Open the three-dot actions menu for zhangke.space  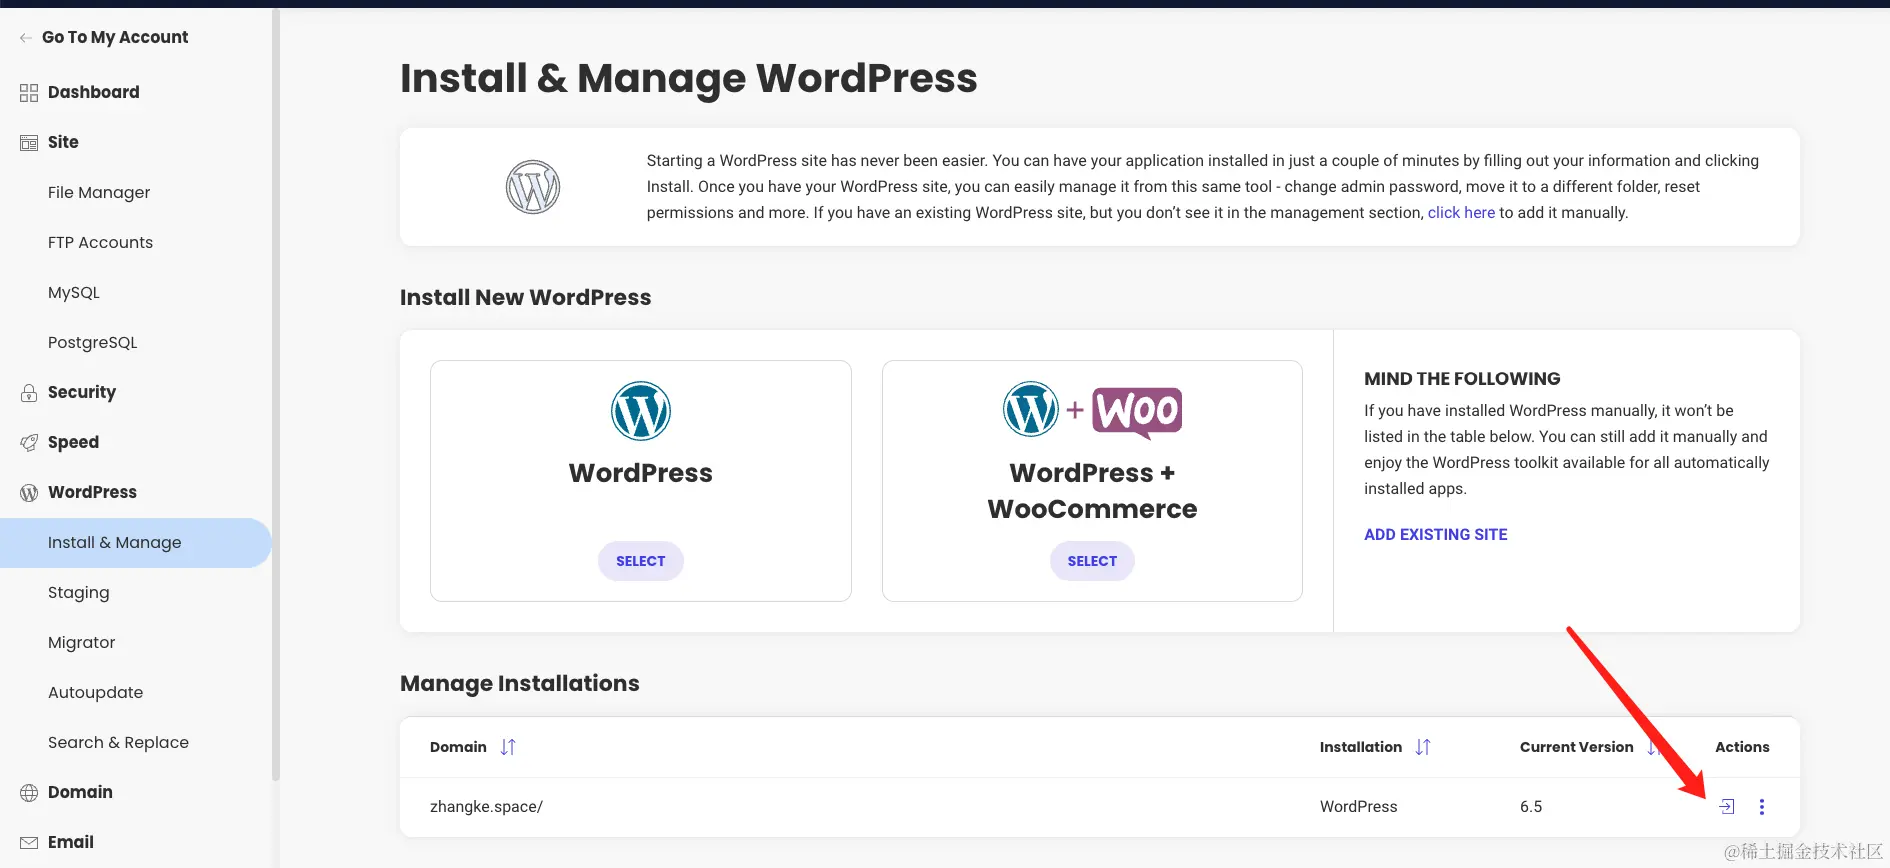coord(1762,807)
